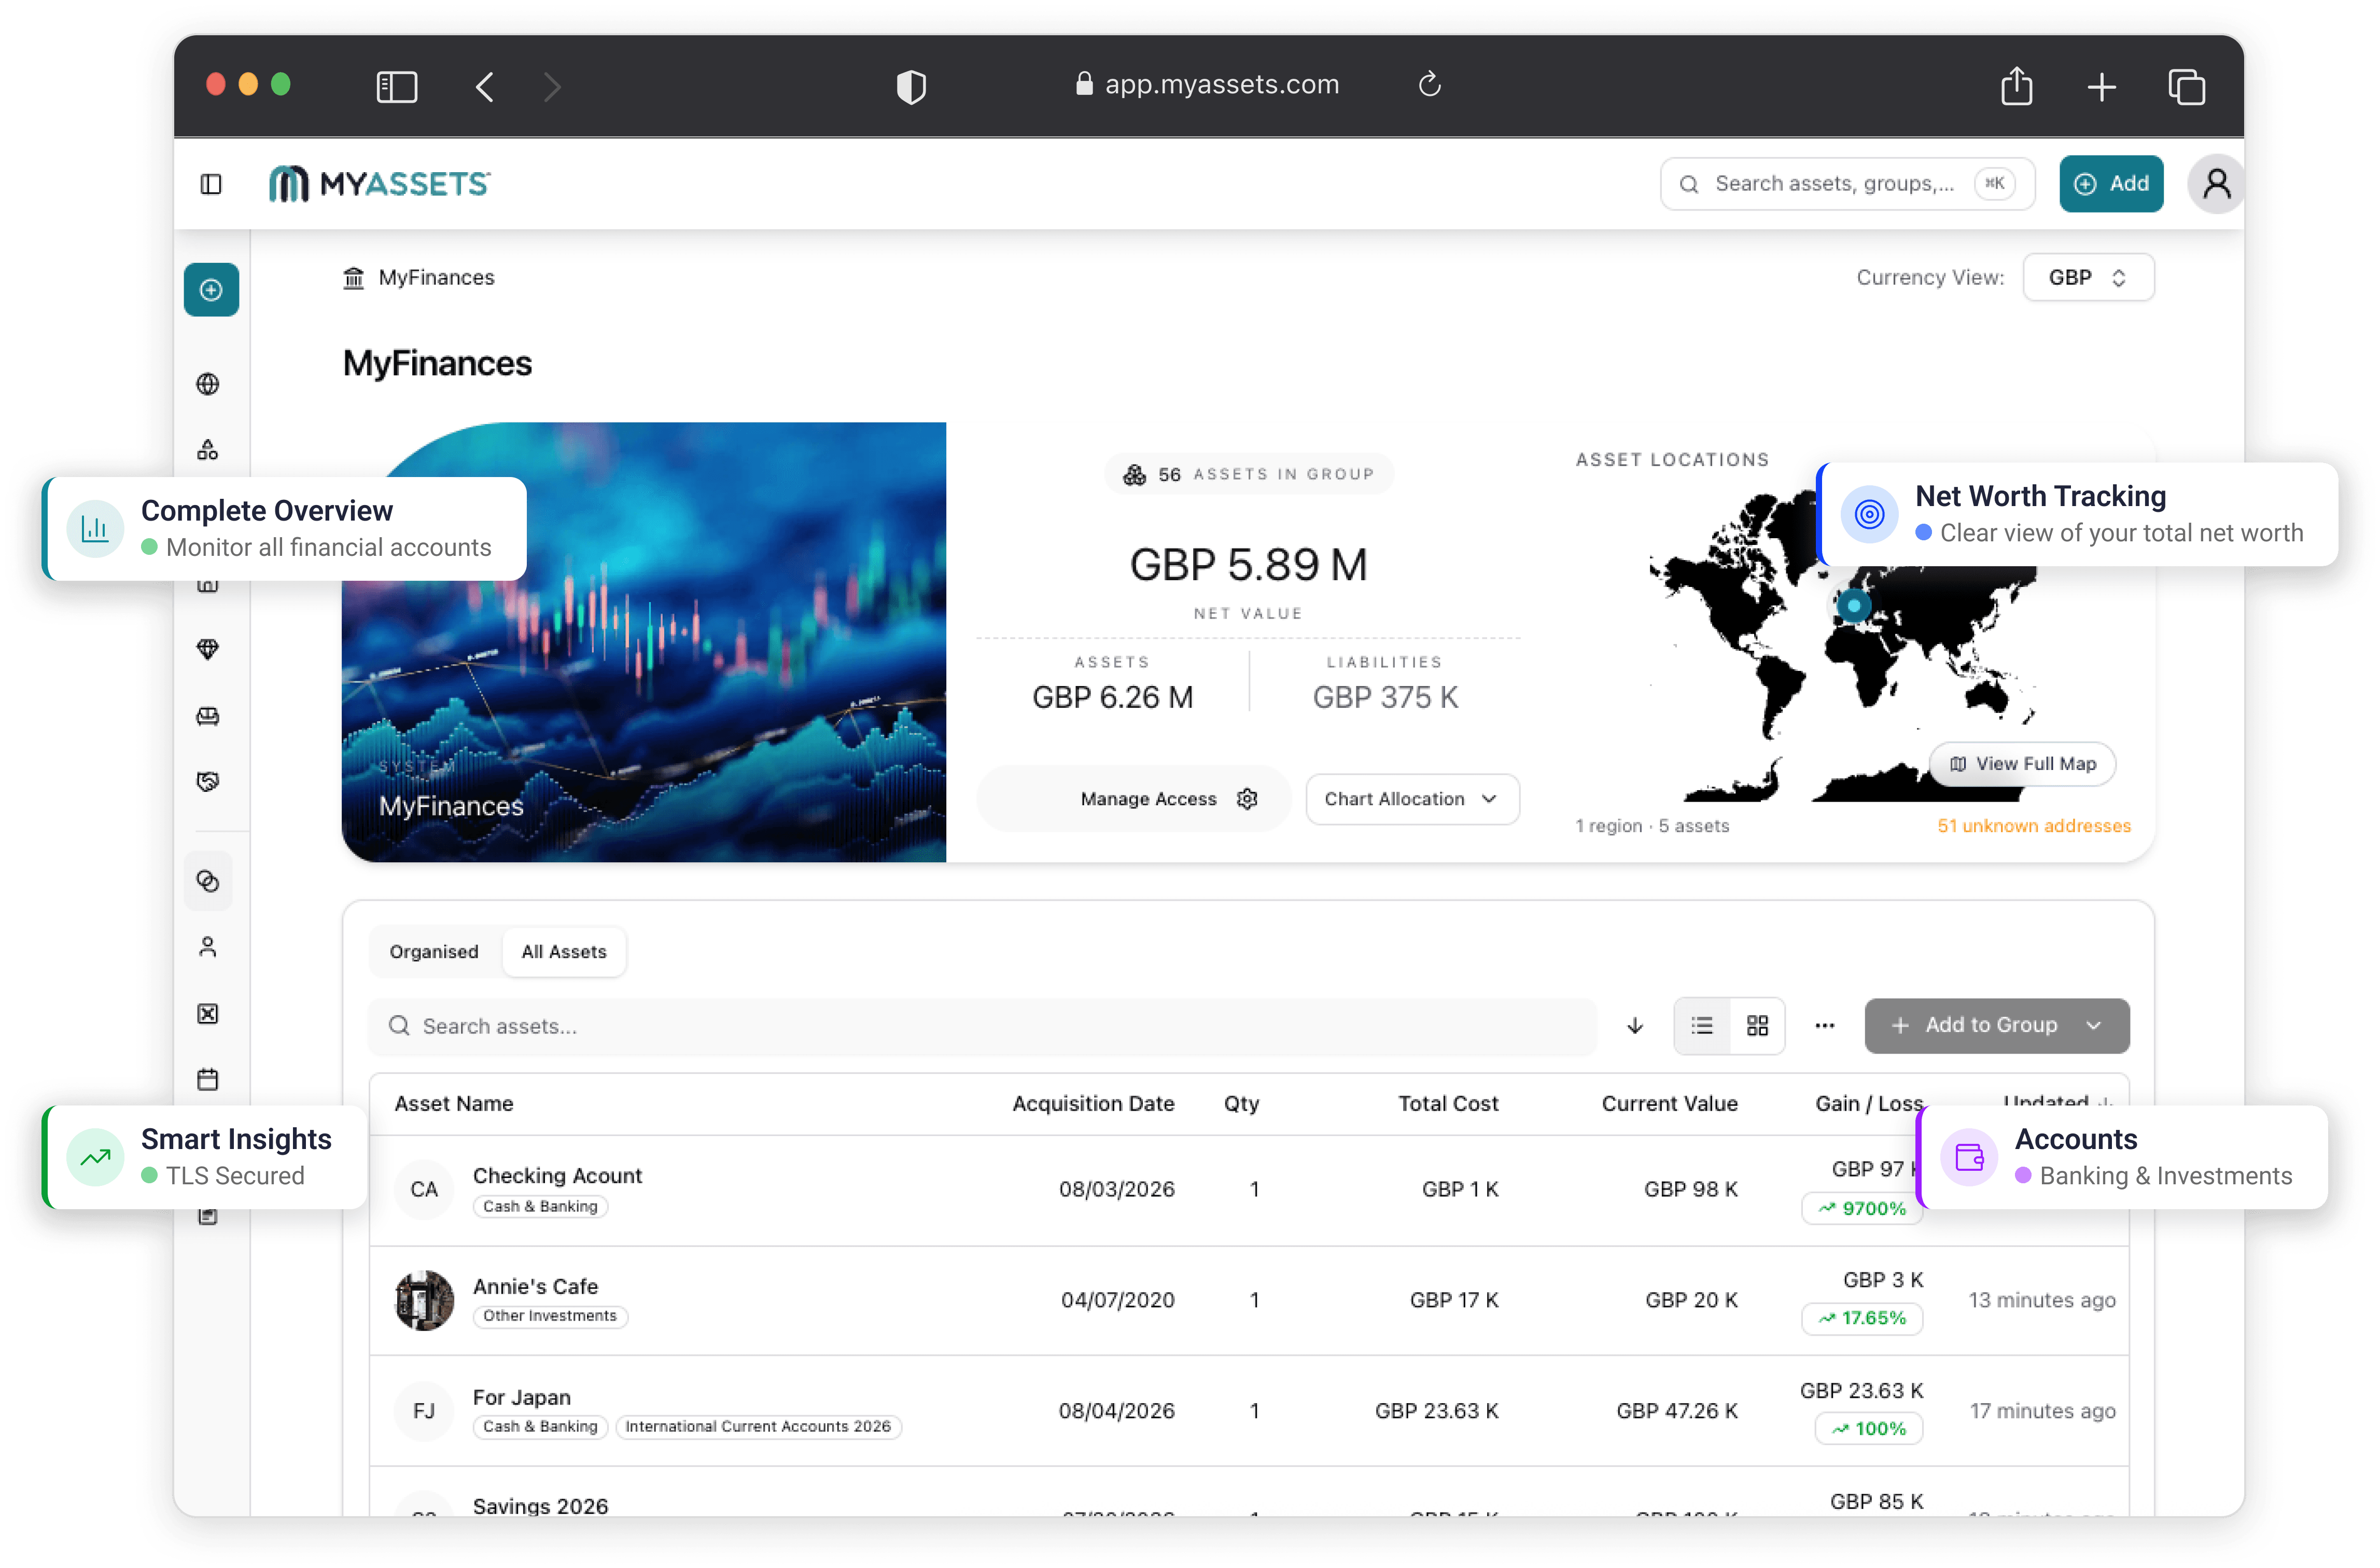The image size is (2380, 1568).
Task: Open the browser share icon
Action: click(2017, 86)
